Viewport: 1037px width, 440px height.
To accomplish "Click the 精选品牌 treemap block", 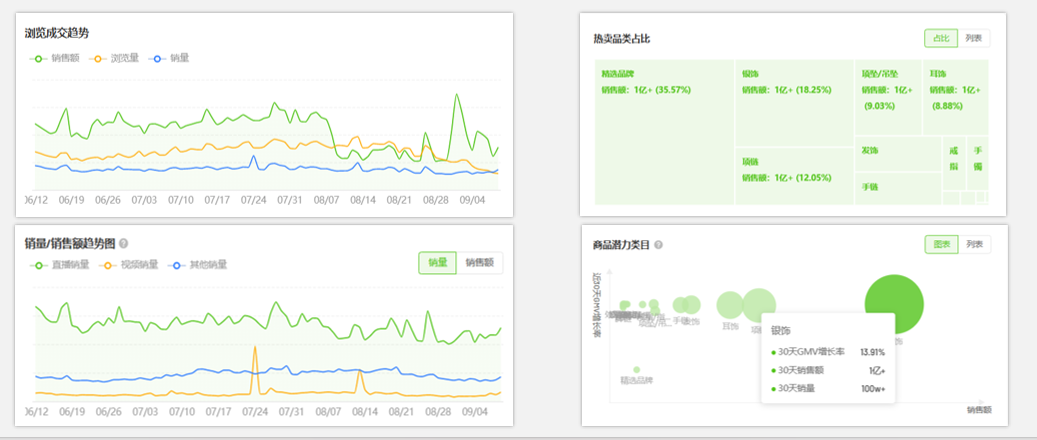I will (664, 130).
